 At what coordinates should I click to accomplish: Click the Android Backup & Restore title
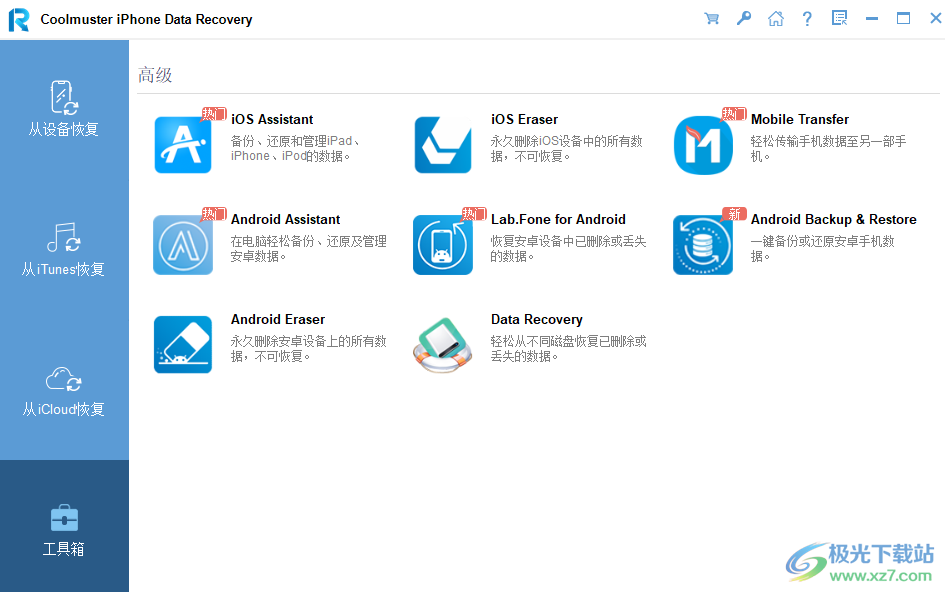point(834,219)
